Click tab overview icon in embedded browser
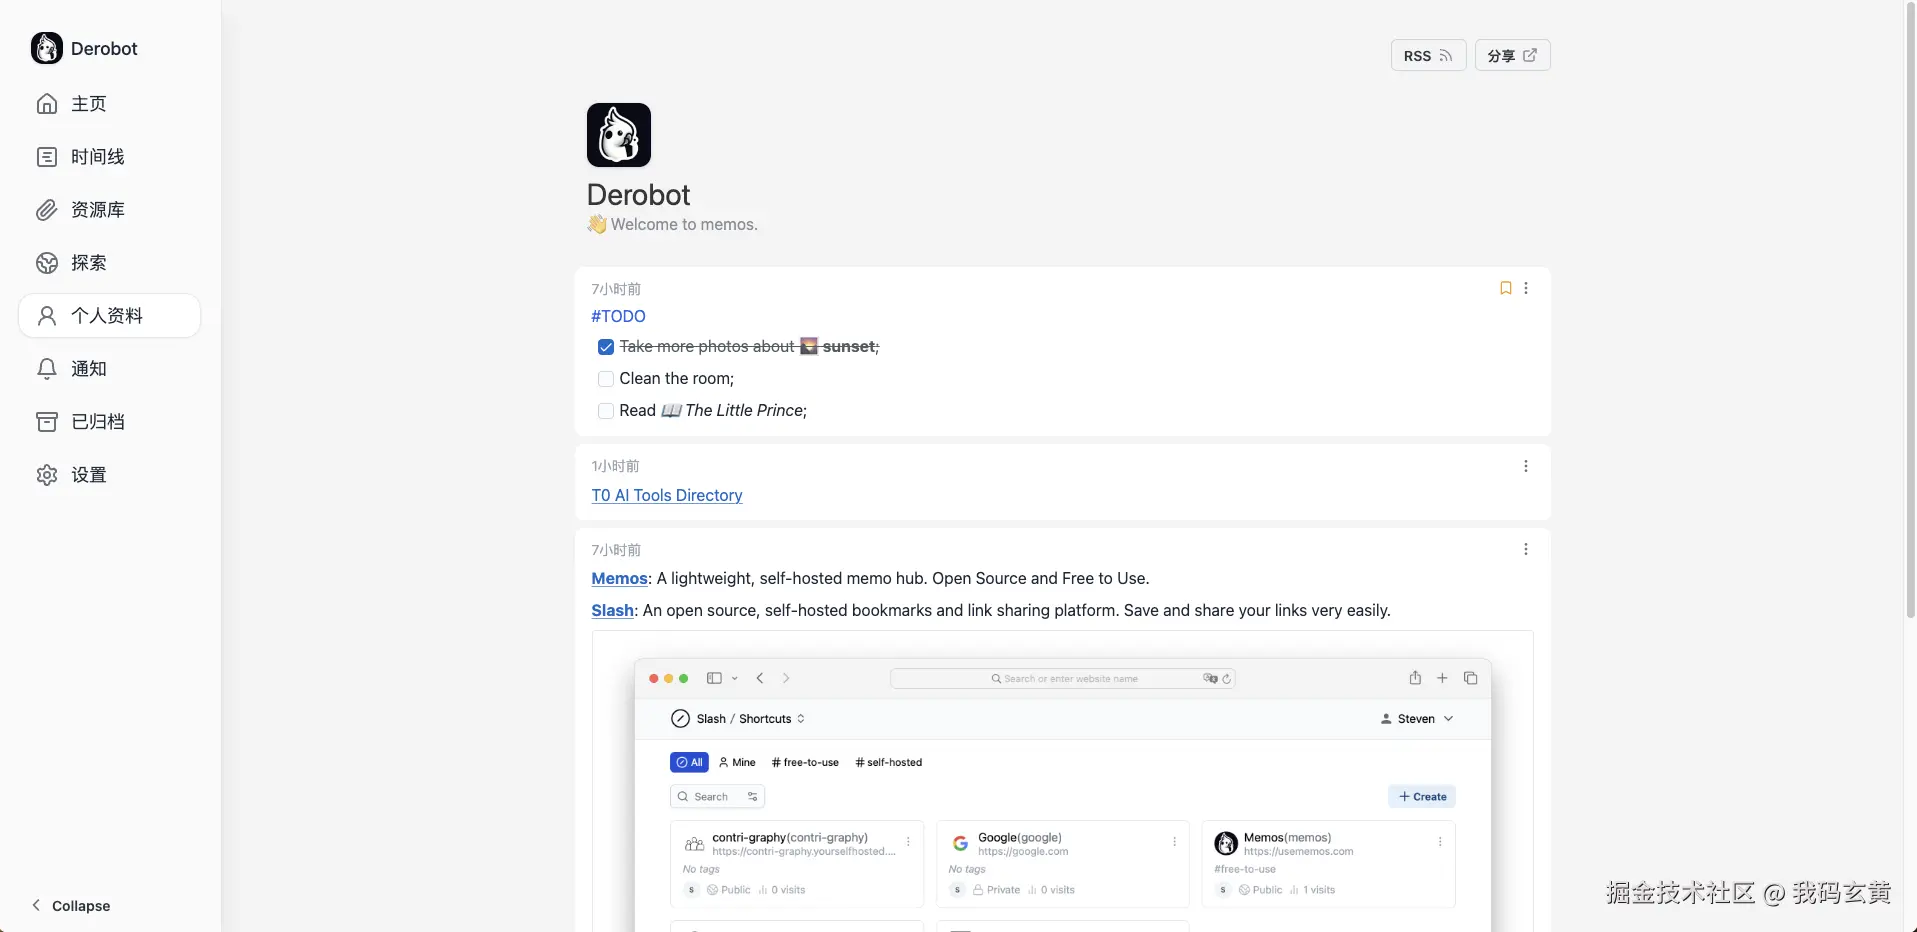Screen dimensions: 1917x932 pyautogui.click(x=1470, y=678)
